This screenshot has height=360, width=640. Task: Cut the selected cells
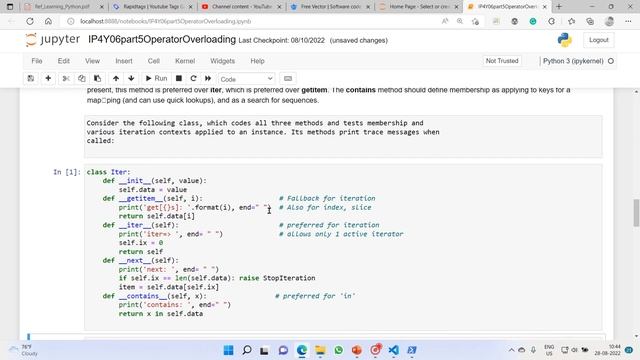(x=66, y=78)
